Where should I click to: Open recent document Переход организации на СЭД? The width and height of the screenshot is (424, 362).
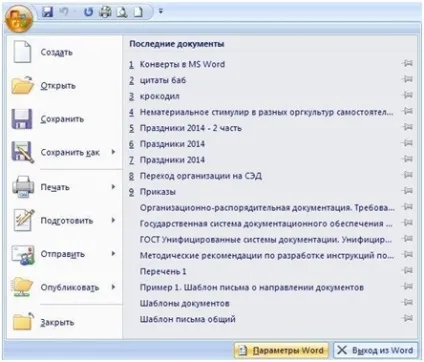tap(200, 176)
